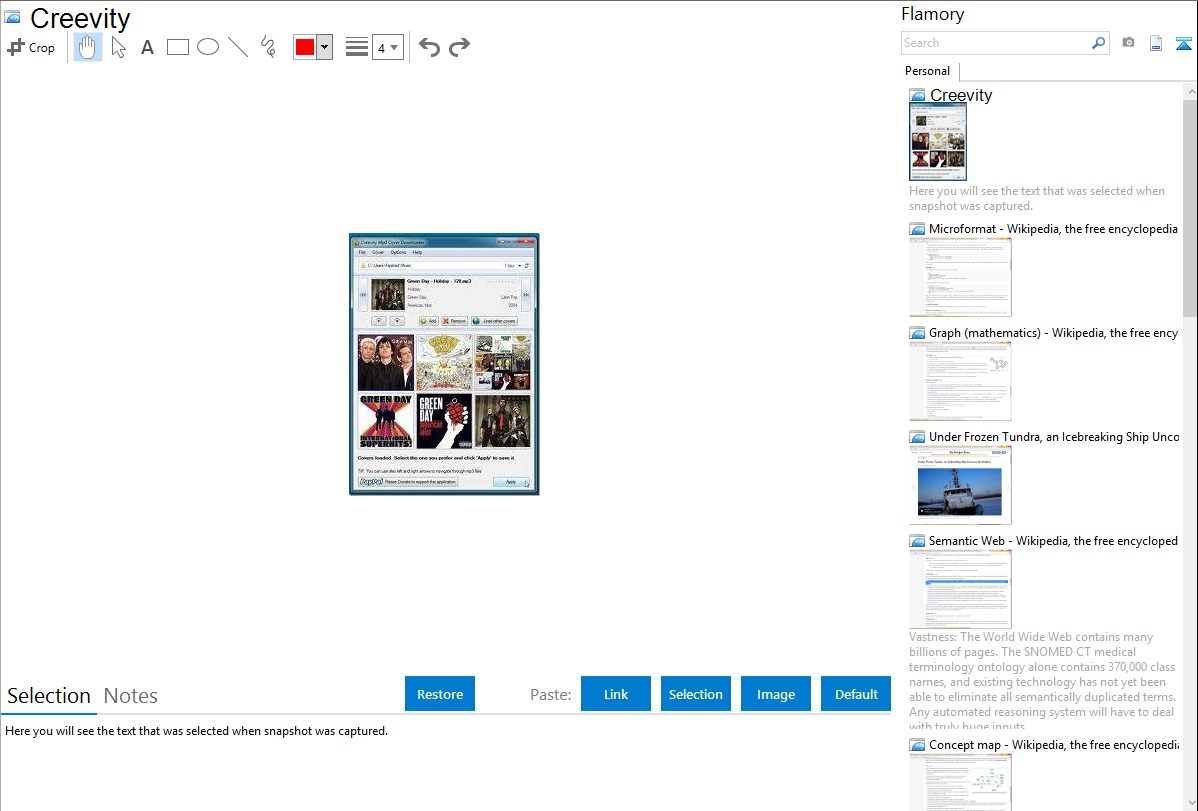1198x811 pixels.
Task: Click the icon beside Semantic Web title
Action: [x=917, y=540]
